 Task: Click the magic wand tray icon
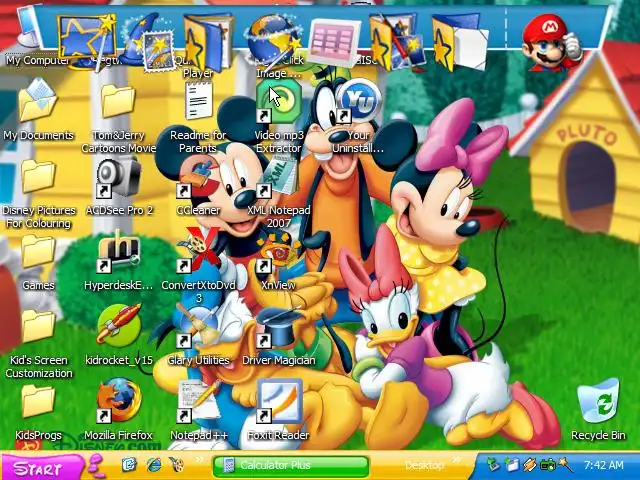566,464
